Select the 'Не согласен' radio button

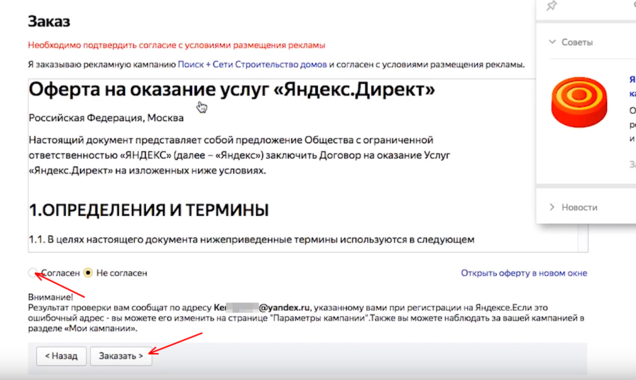88,273
